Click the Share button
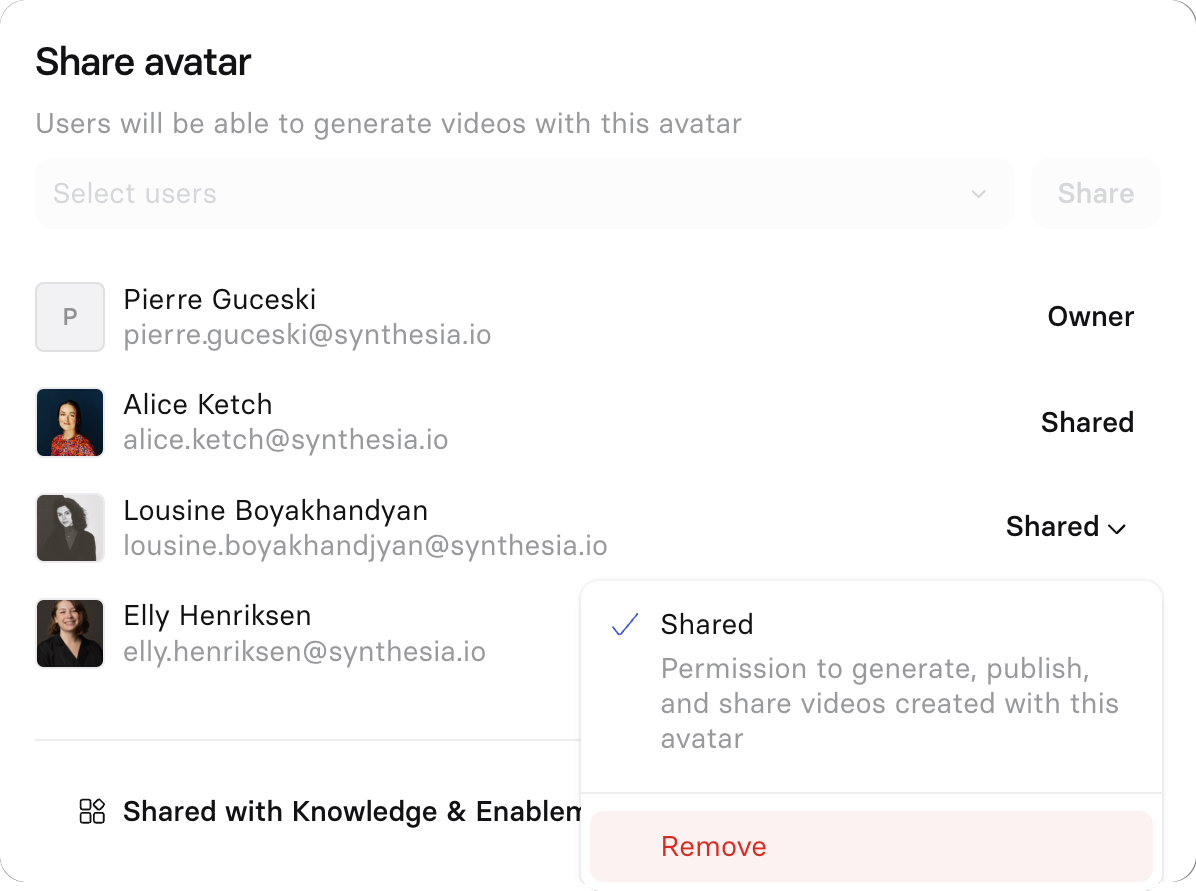 1095,194
